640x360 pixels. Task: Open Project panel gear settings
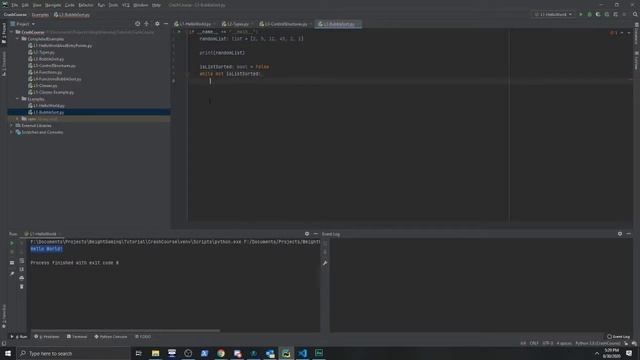pos(157,24)
